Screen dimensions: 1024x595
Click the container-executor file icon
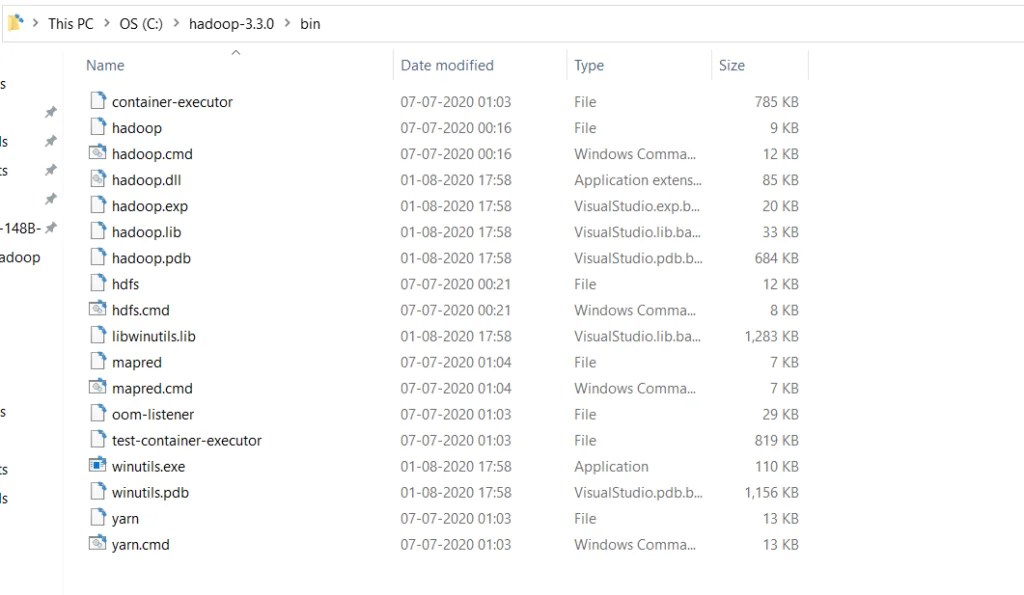coord(99,101)
